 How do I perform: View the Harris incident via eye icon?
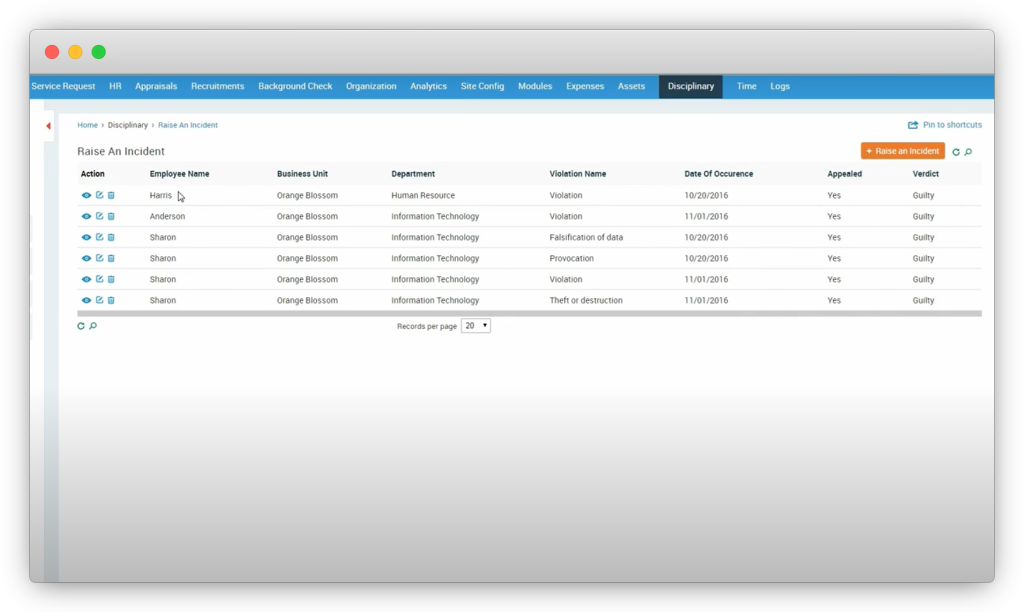pyautogui.click(x=86, y=196)
